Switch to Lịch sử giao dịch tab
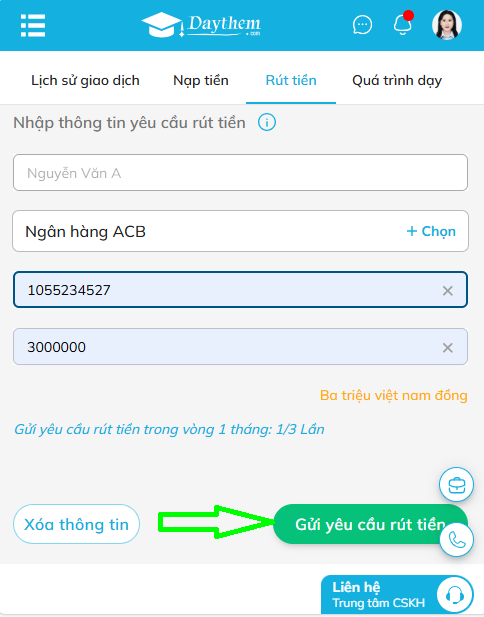The height and width of the screenshot is (617, 484). [85, 80]
